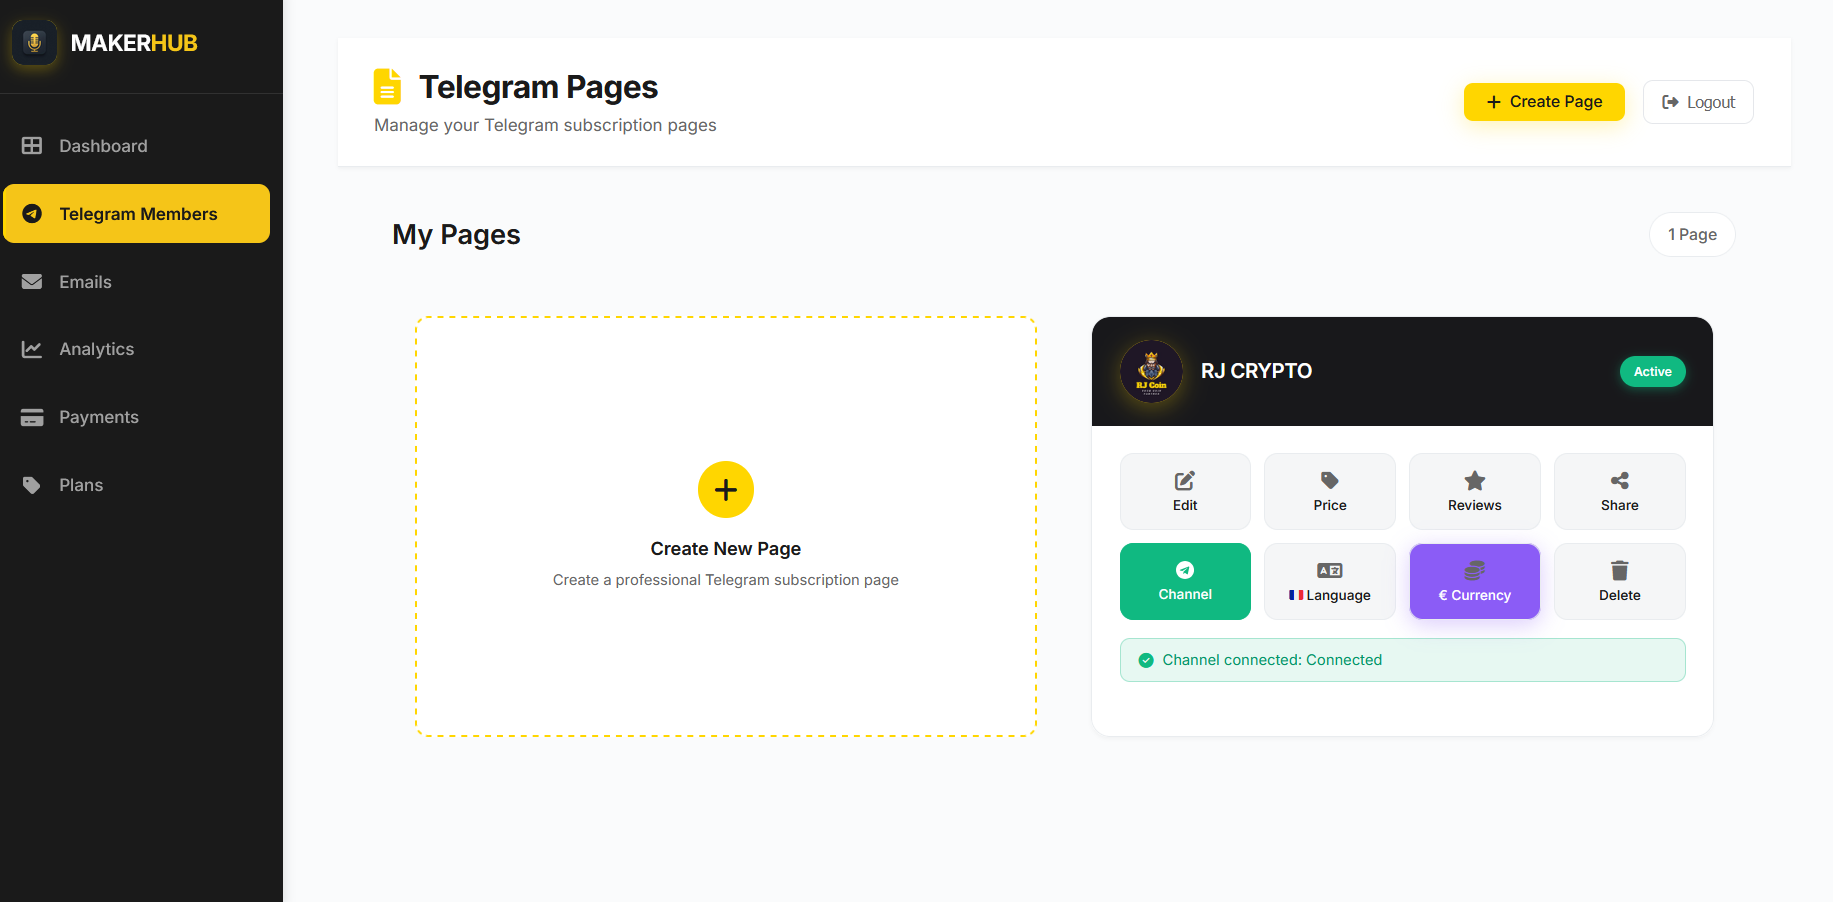1833x902 pixels.
Task: Switch to the Analytics section
Action: (x=96, y=348)
